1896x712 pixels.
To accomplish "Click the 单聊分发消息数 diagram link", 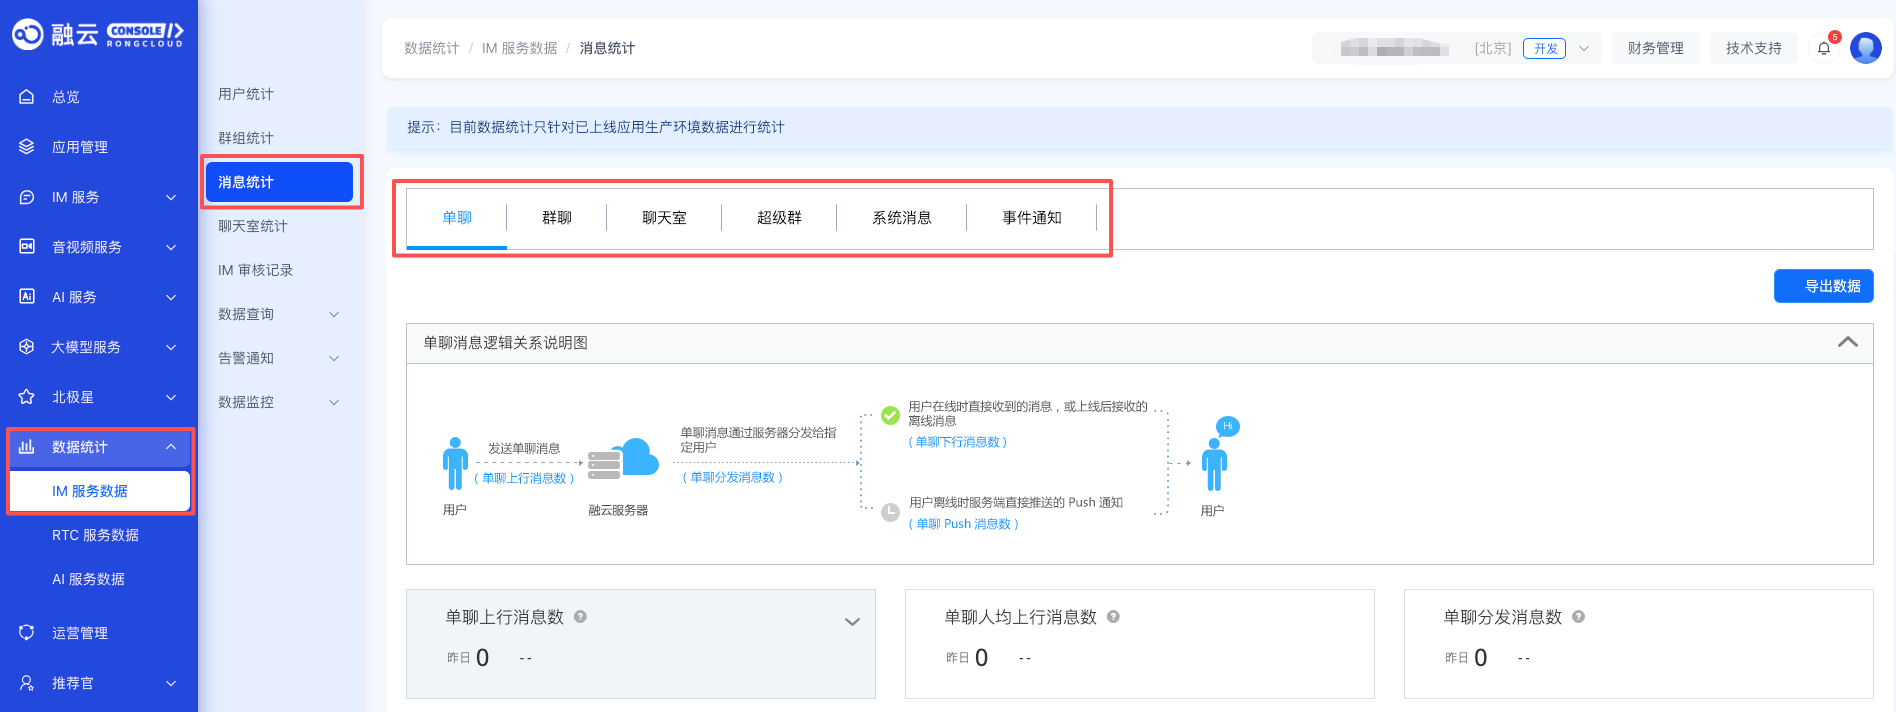I will (x=733, y=478).
